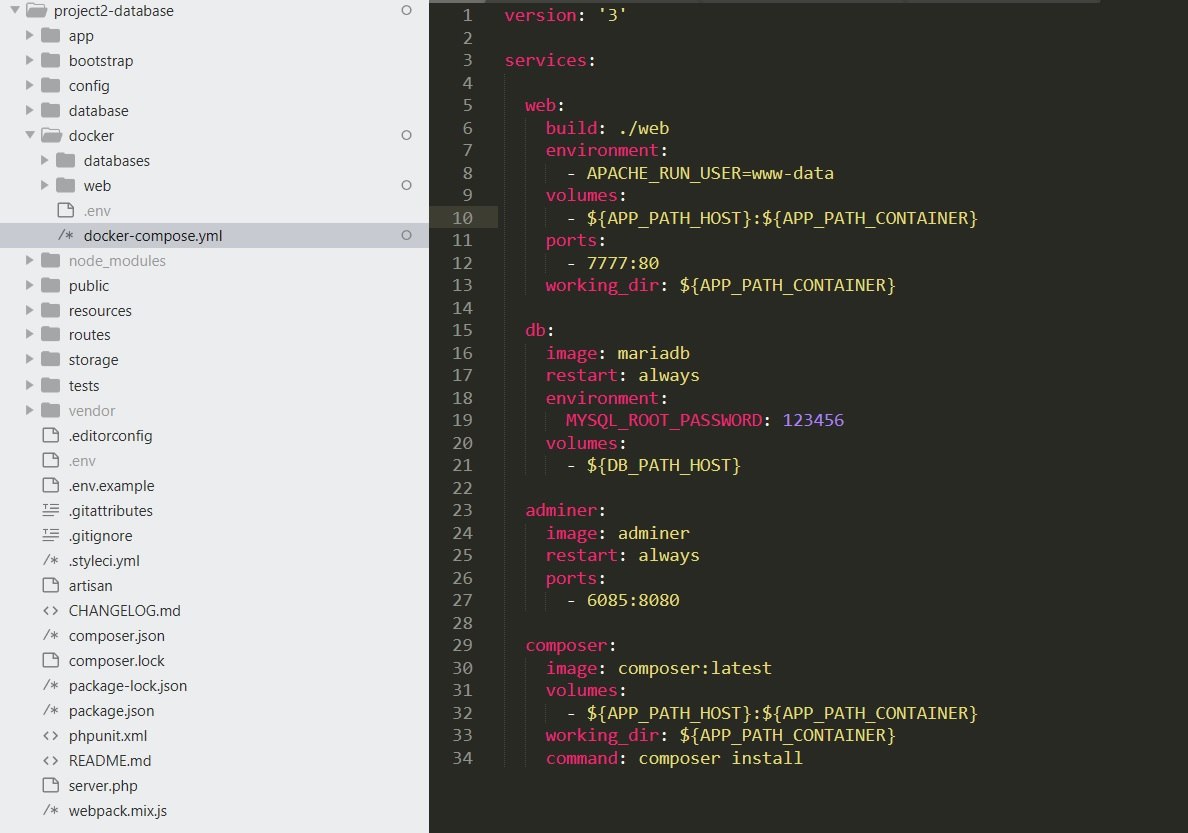1188x833 pixels.
Task: Click the docker-compose.yml file type icon
Action: [66, 236]
